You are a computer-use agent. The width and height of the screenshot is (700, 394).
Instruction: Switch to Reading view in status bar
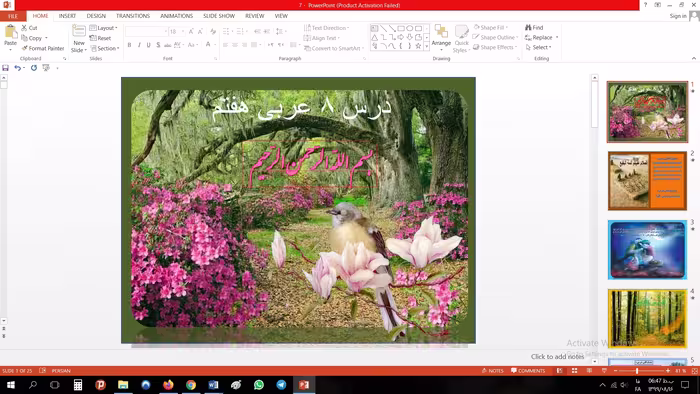589,371
